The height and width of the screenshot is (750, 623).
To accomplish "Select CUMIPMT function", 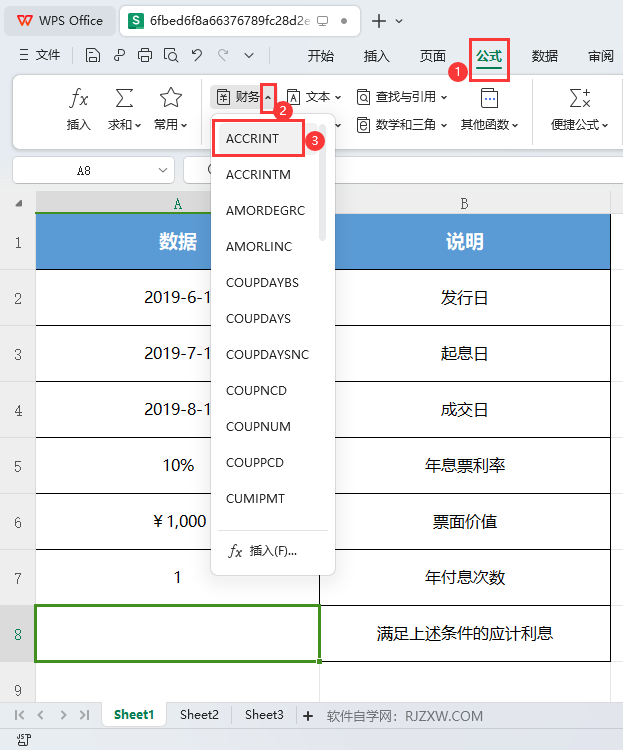I will (255, 498).
